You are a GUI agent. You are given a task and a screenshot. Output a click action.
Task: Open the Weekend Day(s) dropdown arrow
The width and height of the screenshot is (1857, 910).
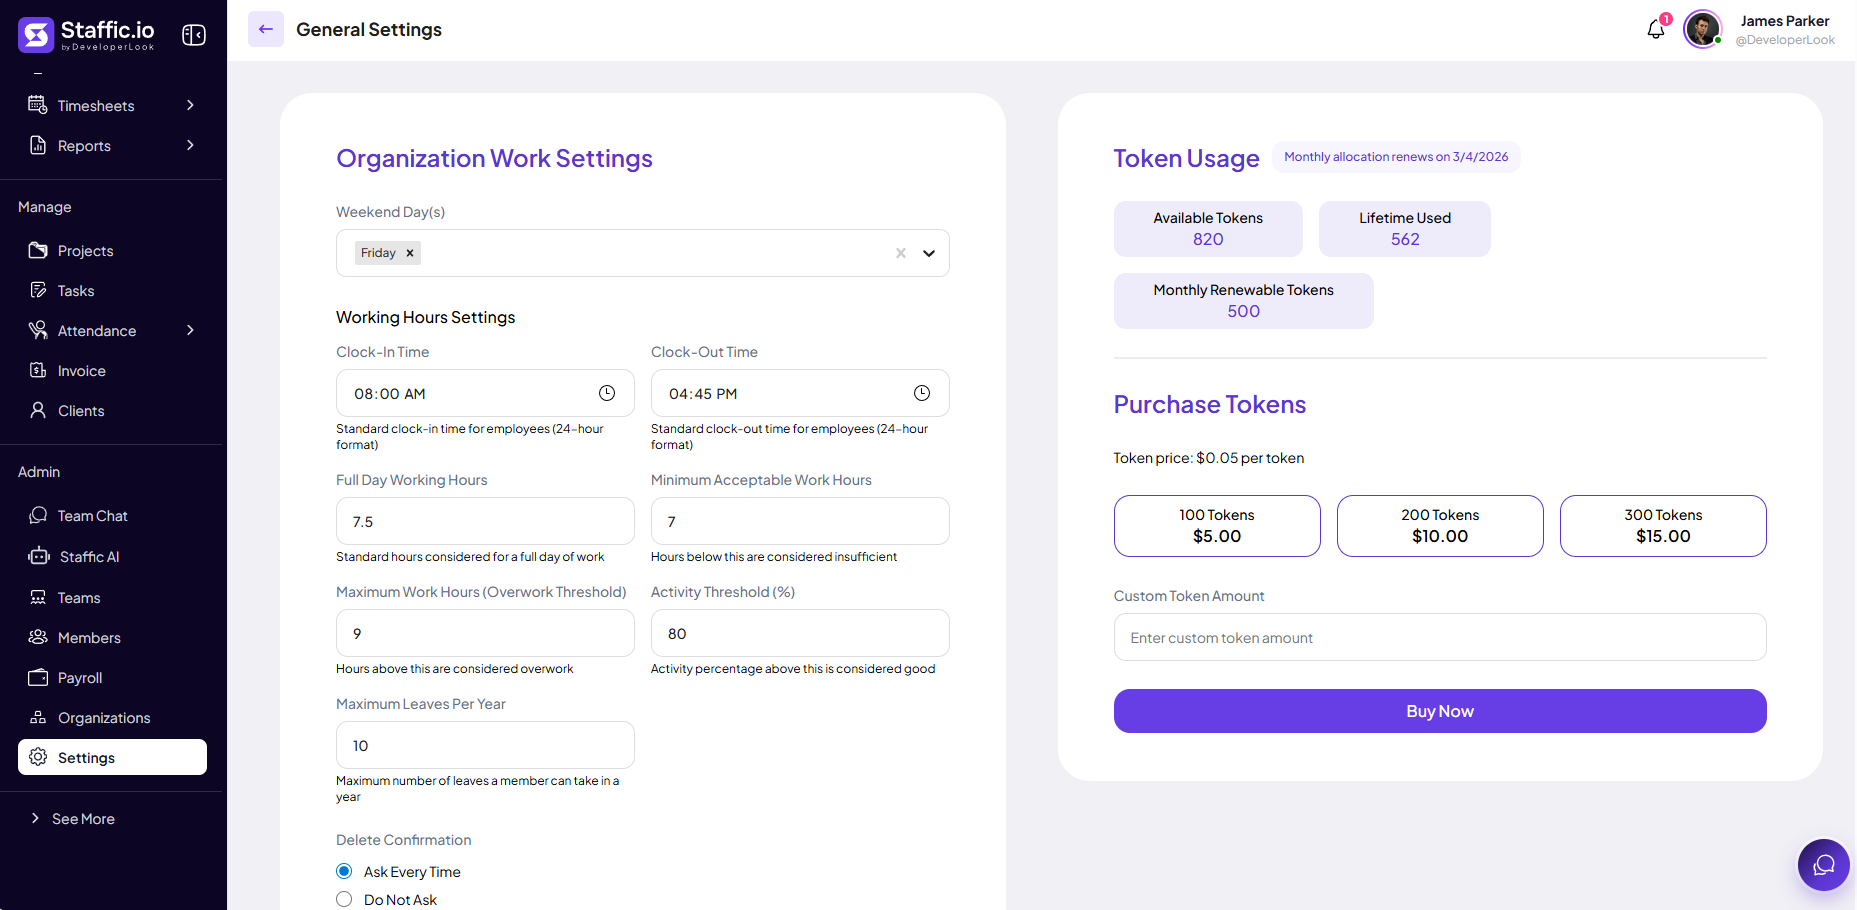pos(929,253)
